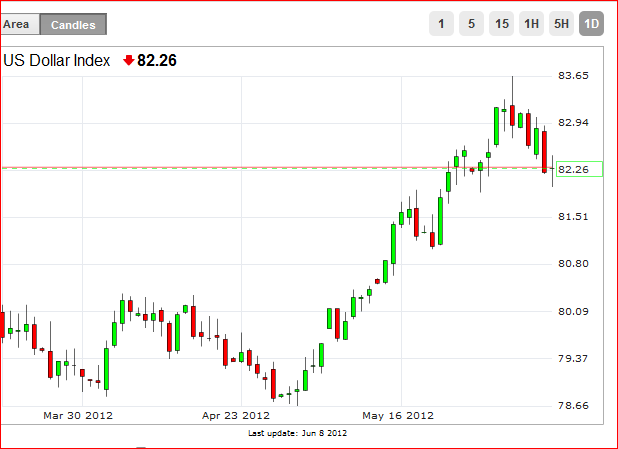Image resolution: width=618 pixels, height=449 pixels.
Task: Click the 82.94 axis value
Action: [573, 123]
